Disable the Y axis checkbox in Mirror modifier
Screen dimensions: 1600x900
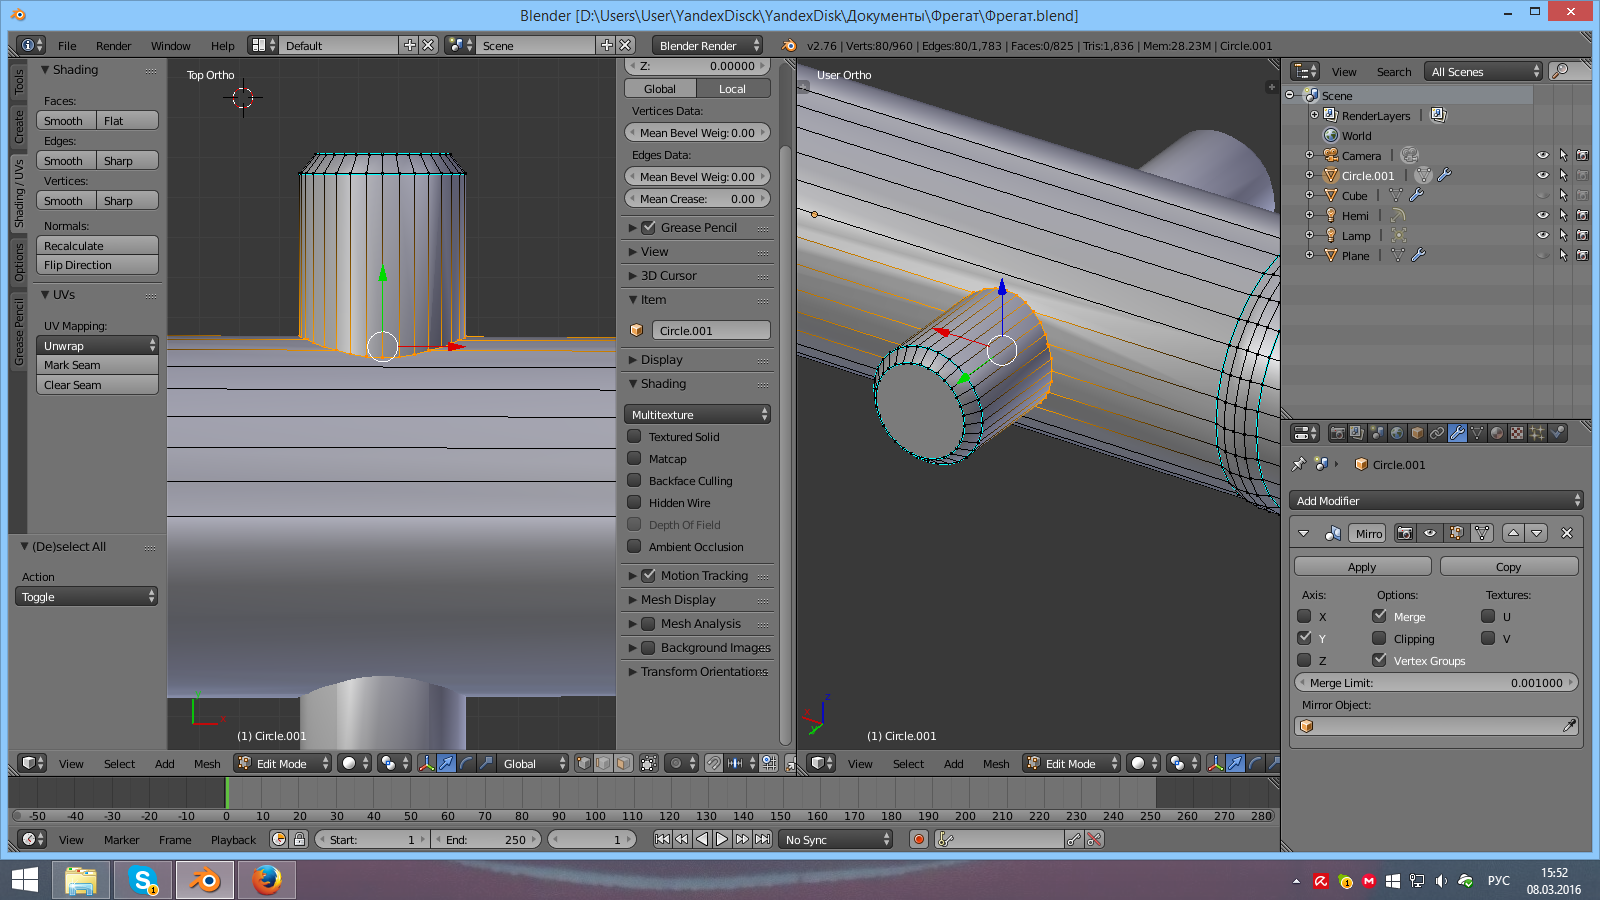pos(1304,638)
